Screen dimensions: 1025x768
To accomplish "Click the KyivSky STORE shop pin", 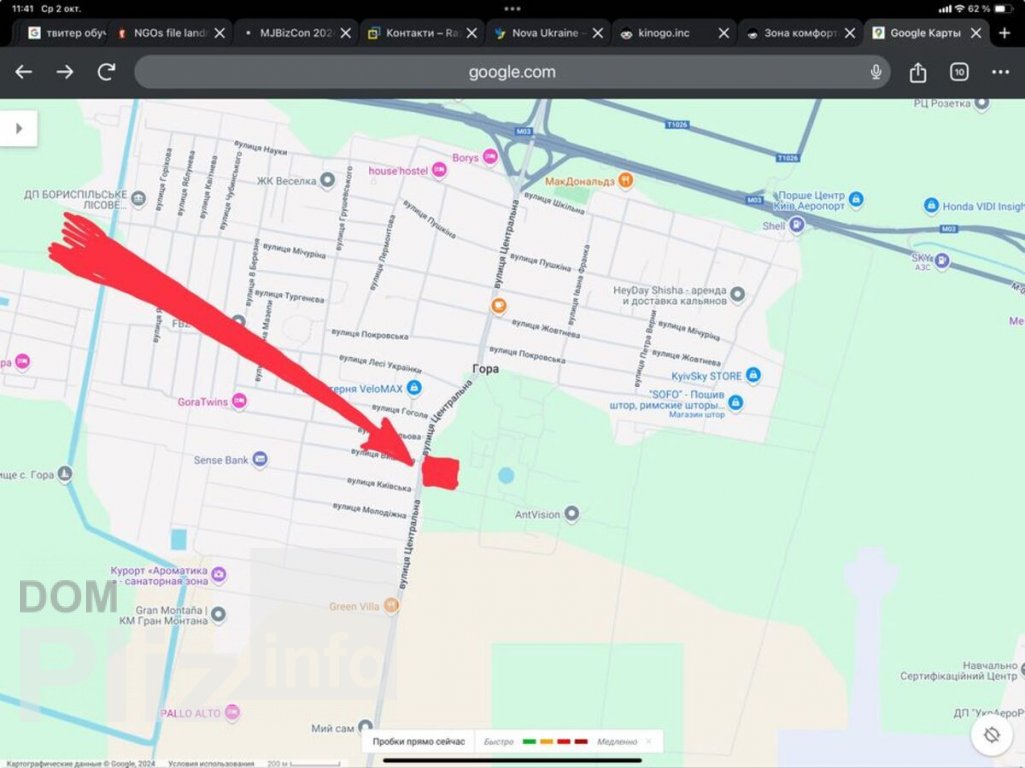I will (x=753, y=376).
